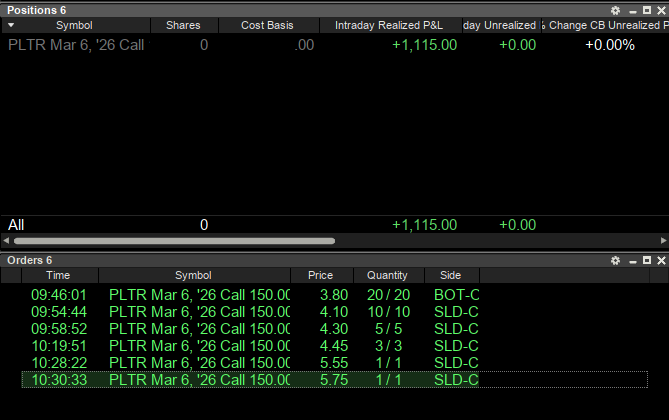The width and height of the screenshot is (669, 420).
Task: Sort Positions by Shares column
Action: 183,25
